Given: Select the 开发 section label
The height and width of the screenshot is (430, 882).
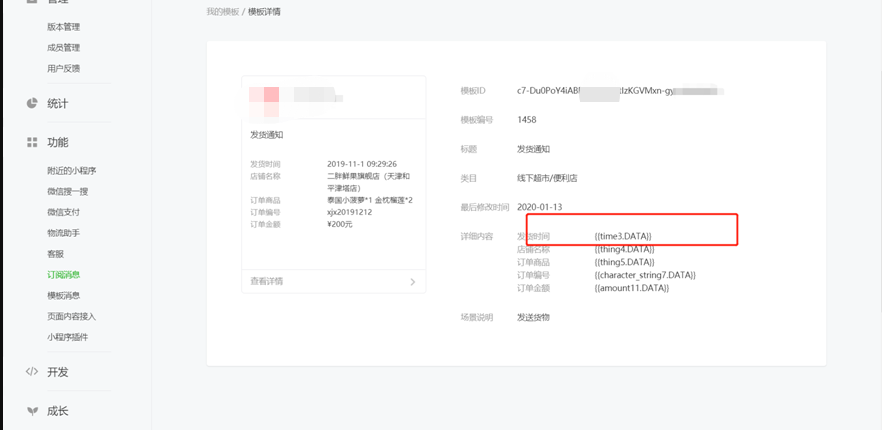Looking at the screenshot, I should (x=57, y=372).
